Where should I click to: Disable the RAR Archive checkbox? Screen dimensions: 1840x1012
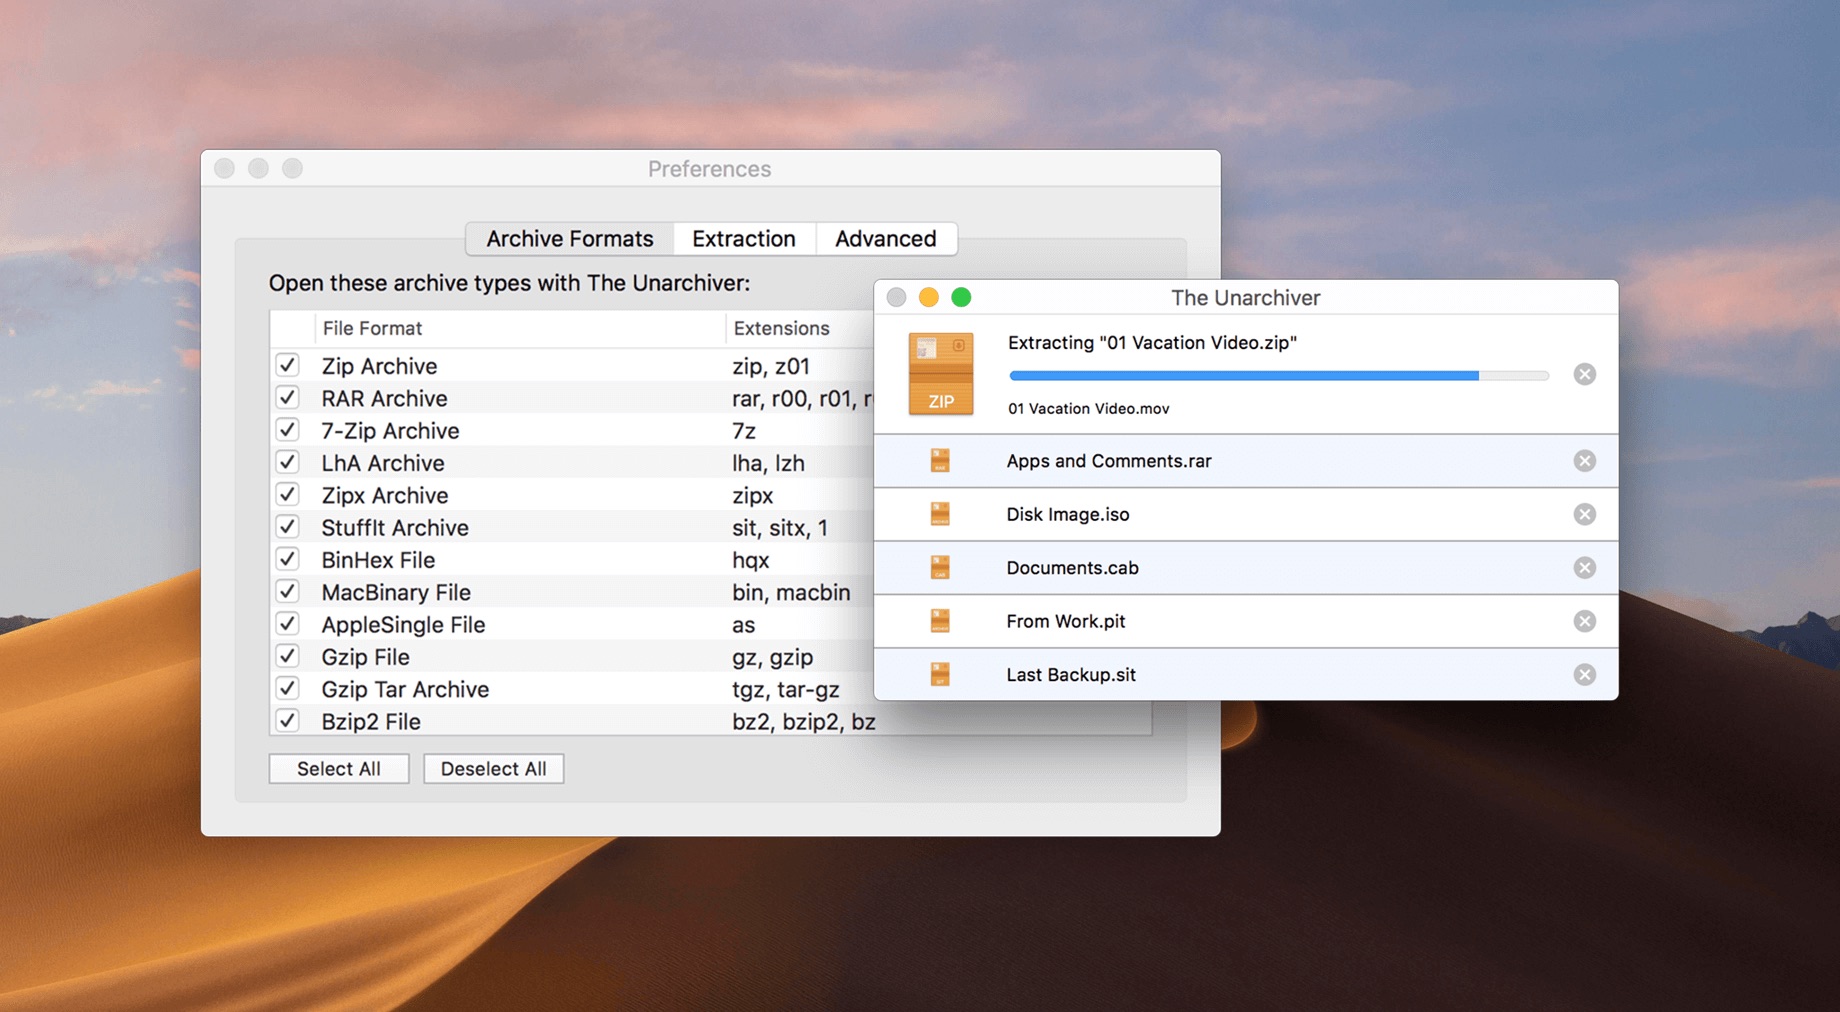pyautogui.click(x=287, y=397)
